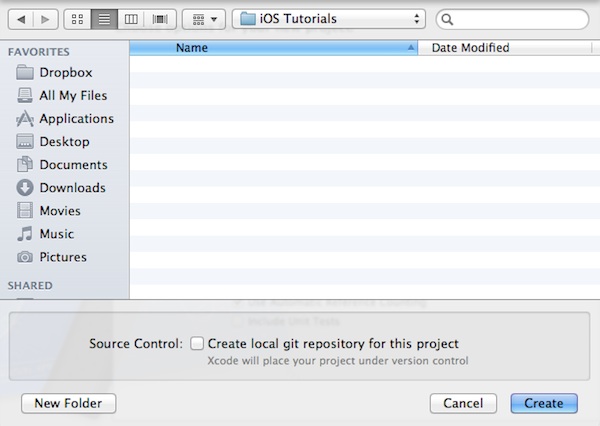Click the New Folder button
Image resolution: width=600 pixels, height=426 pixels.
pyautogui.click(x=68, y=403)
